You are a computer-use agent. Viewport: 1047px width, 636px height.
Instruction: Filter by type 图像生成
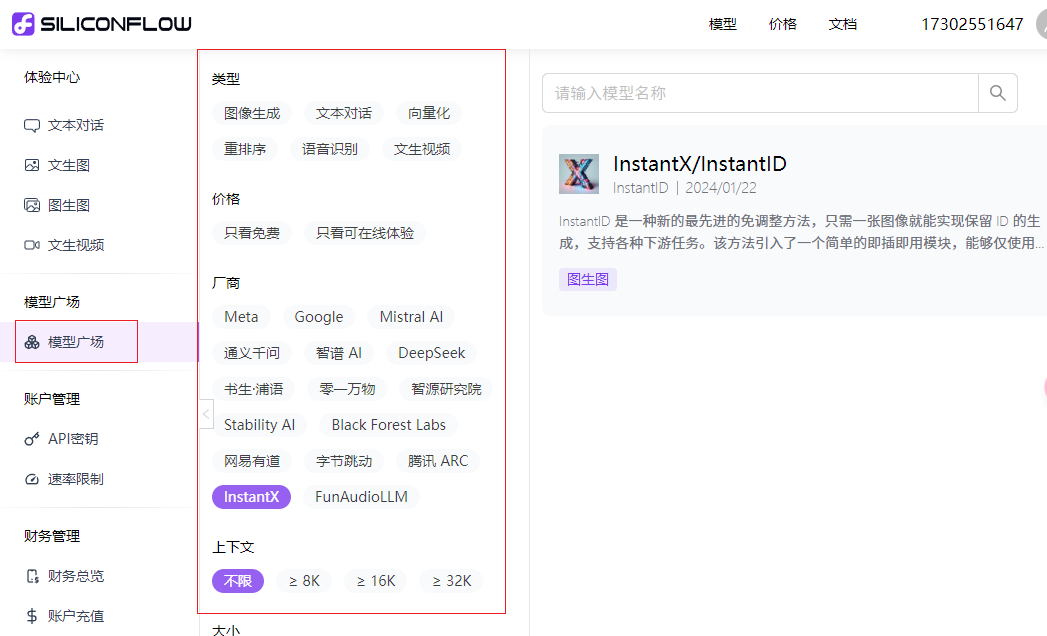tap(252, 114)
